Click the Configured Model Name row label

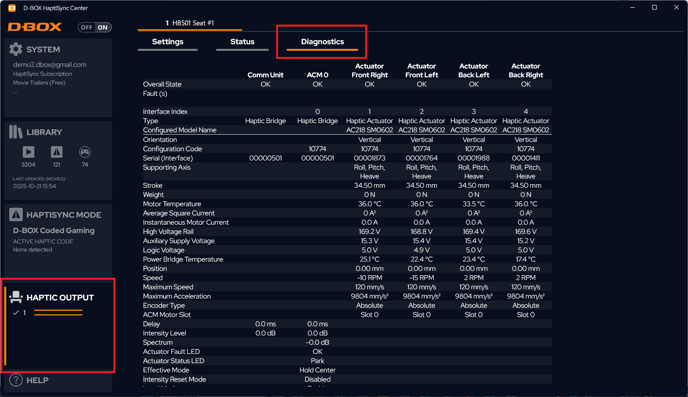179,130
